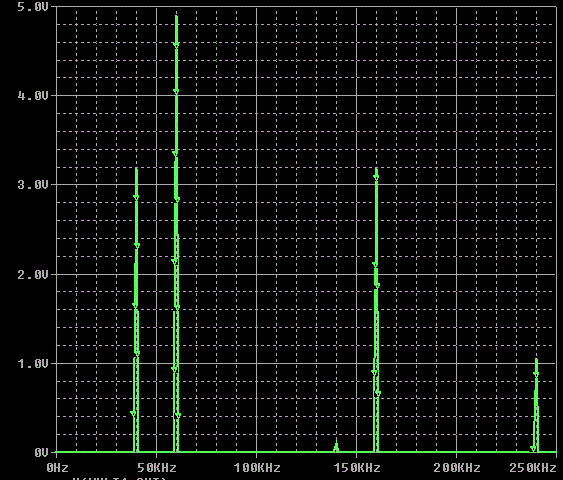This screenshot has height=480, width=563.
Task: Click the 250KHz frequency axis label
Action: [533, 468]
